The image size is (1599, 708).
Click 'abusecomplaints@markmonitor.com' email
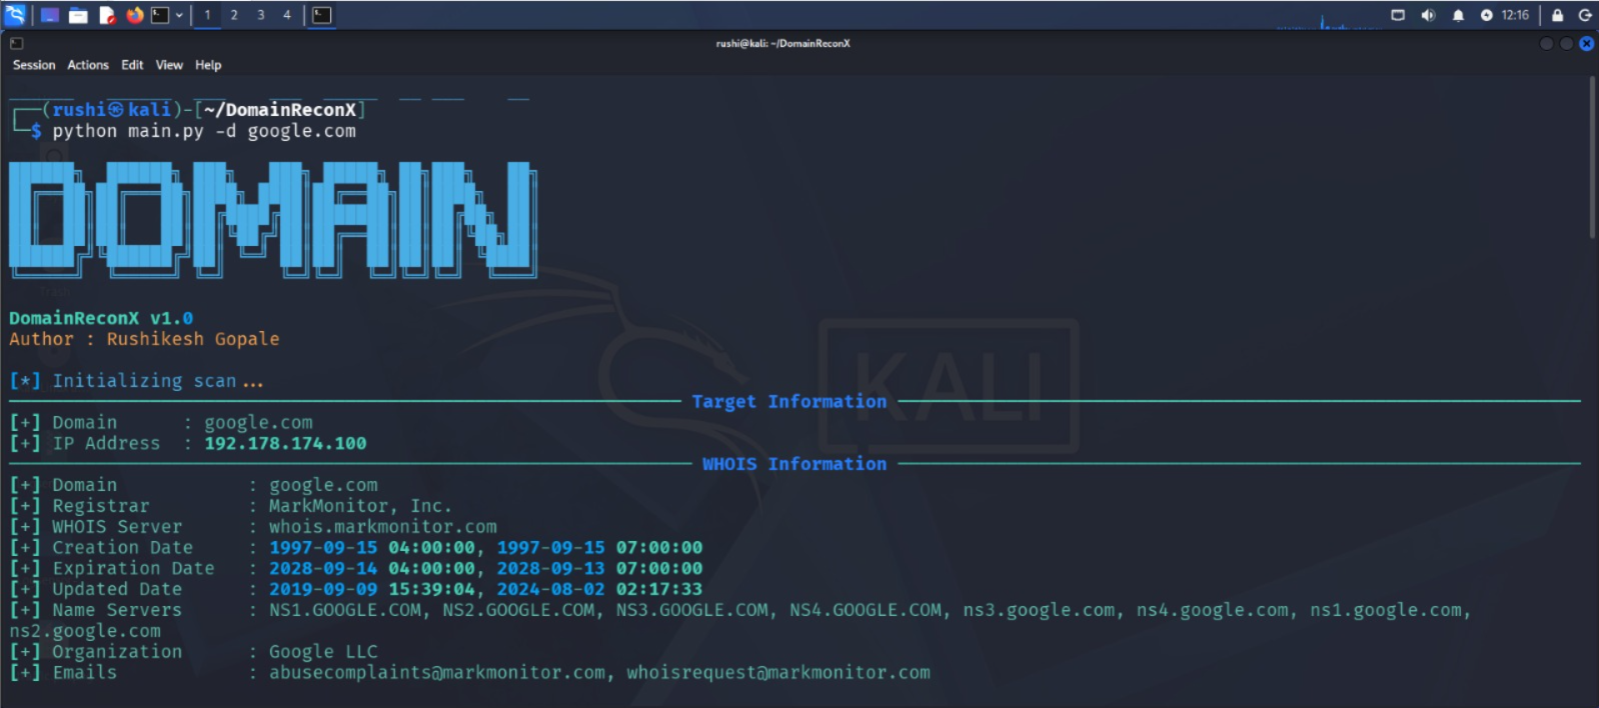pyautogui.click(x=437, y=673)
